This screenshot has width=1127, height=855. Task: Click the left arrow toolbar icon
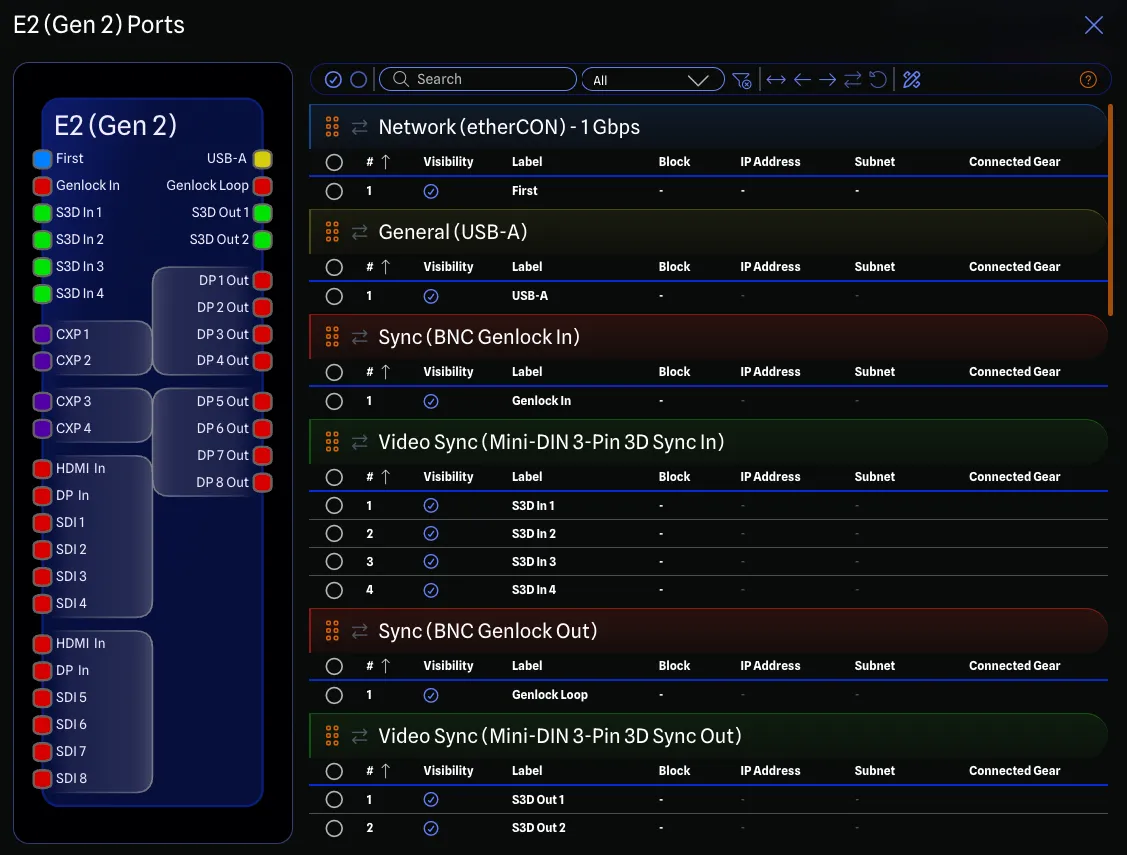[802, 80]
